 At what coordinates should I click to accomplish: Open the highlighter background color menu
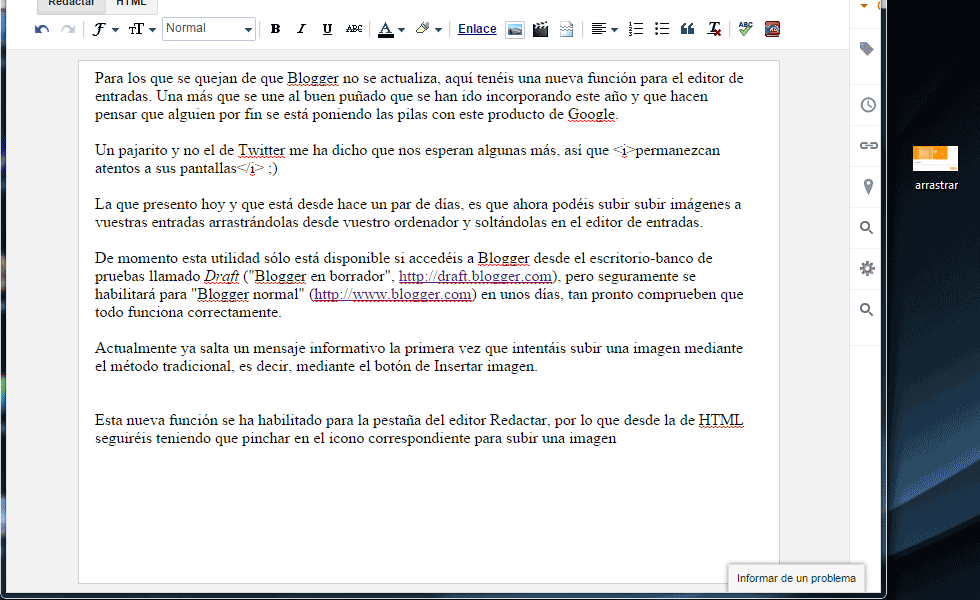click(428, 29)
